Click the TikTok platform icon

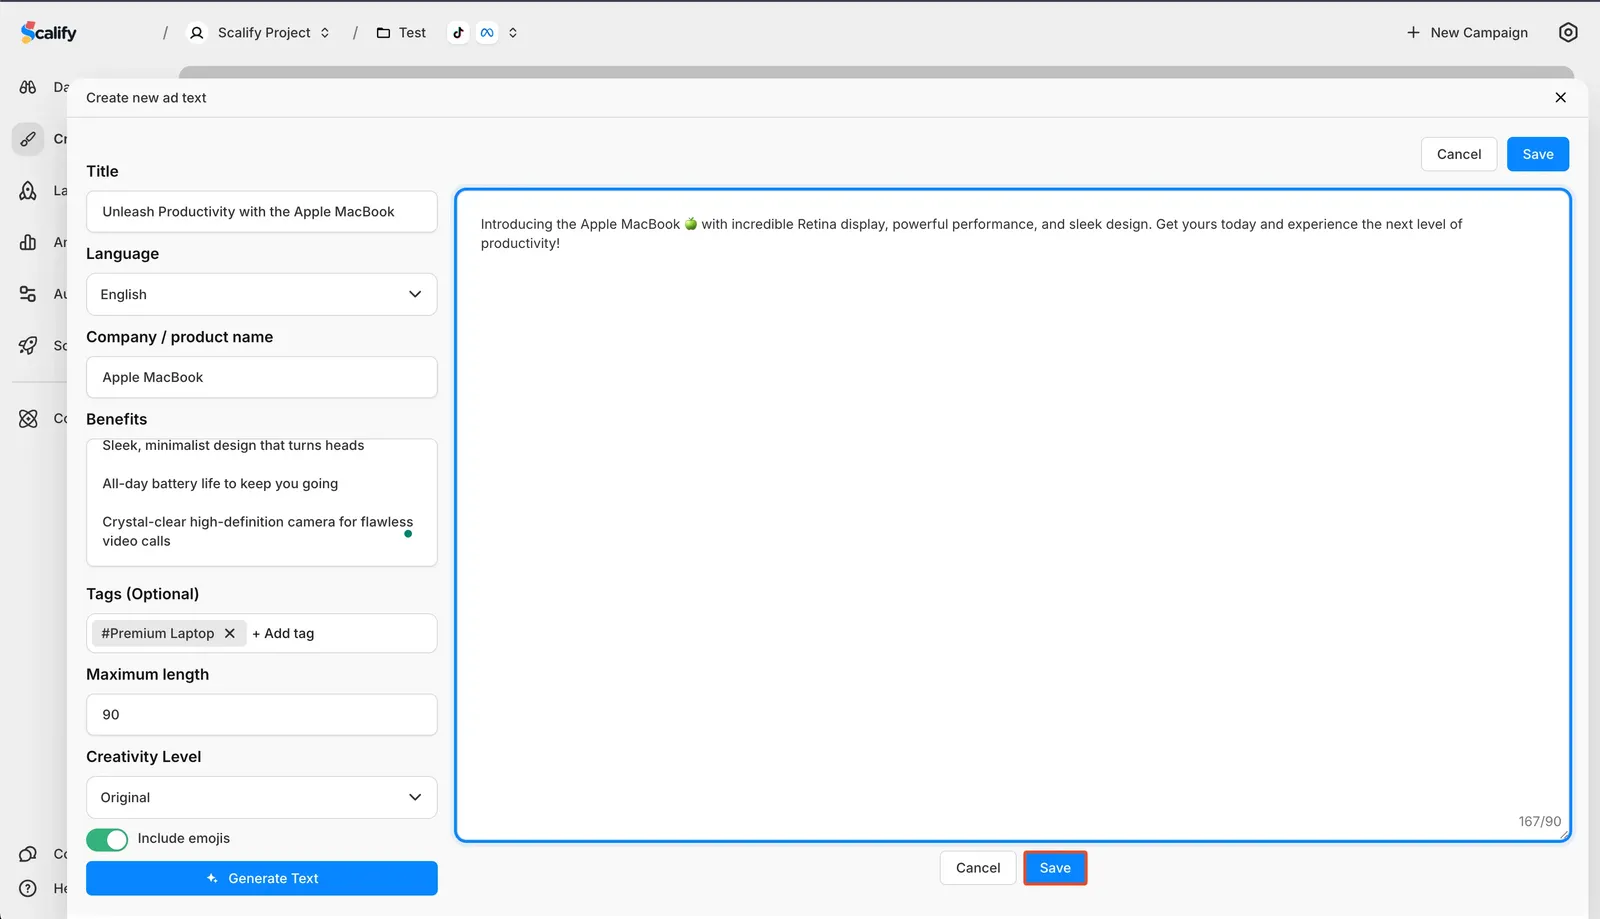tap(458, 32)
